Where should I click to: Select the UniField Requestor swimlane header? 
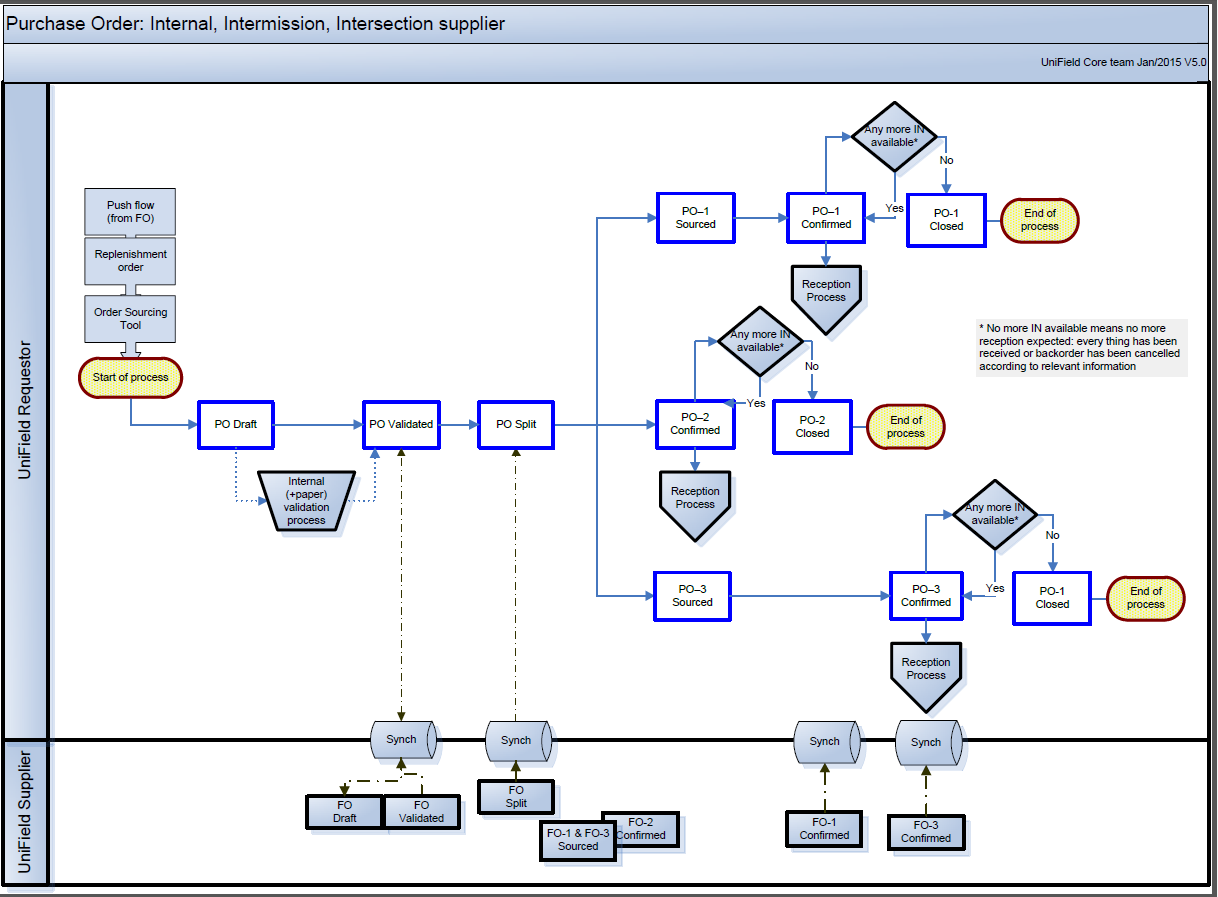pyautogui.click(x=26, y=410)
